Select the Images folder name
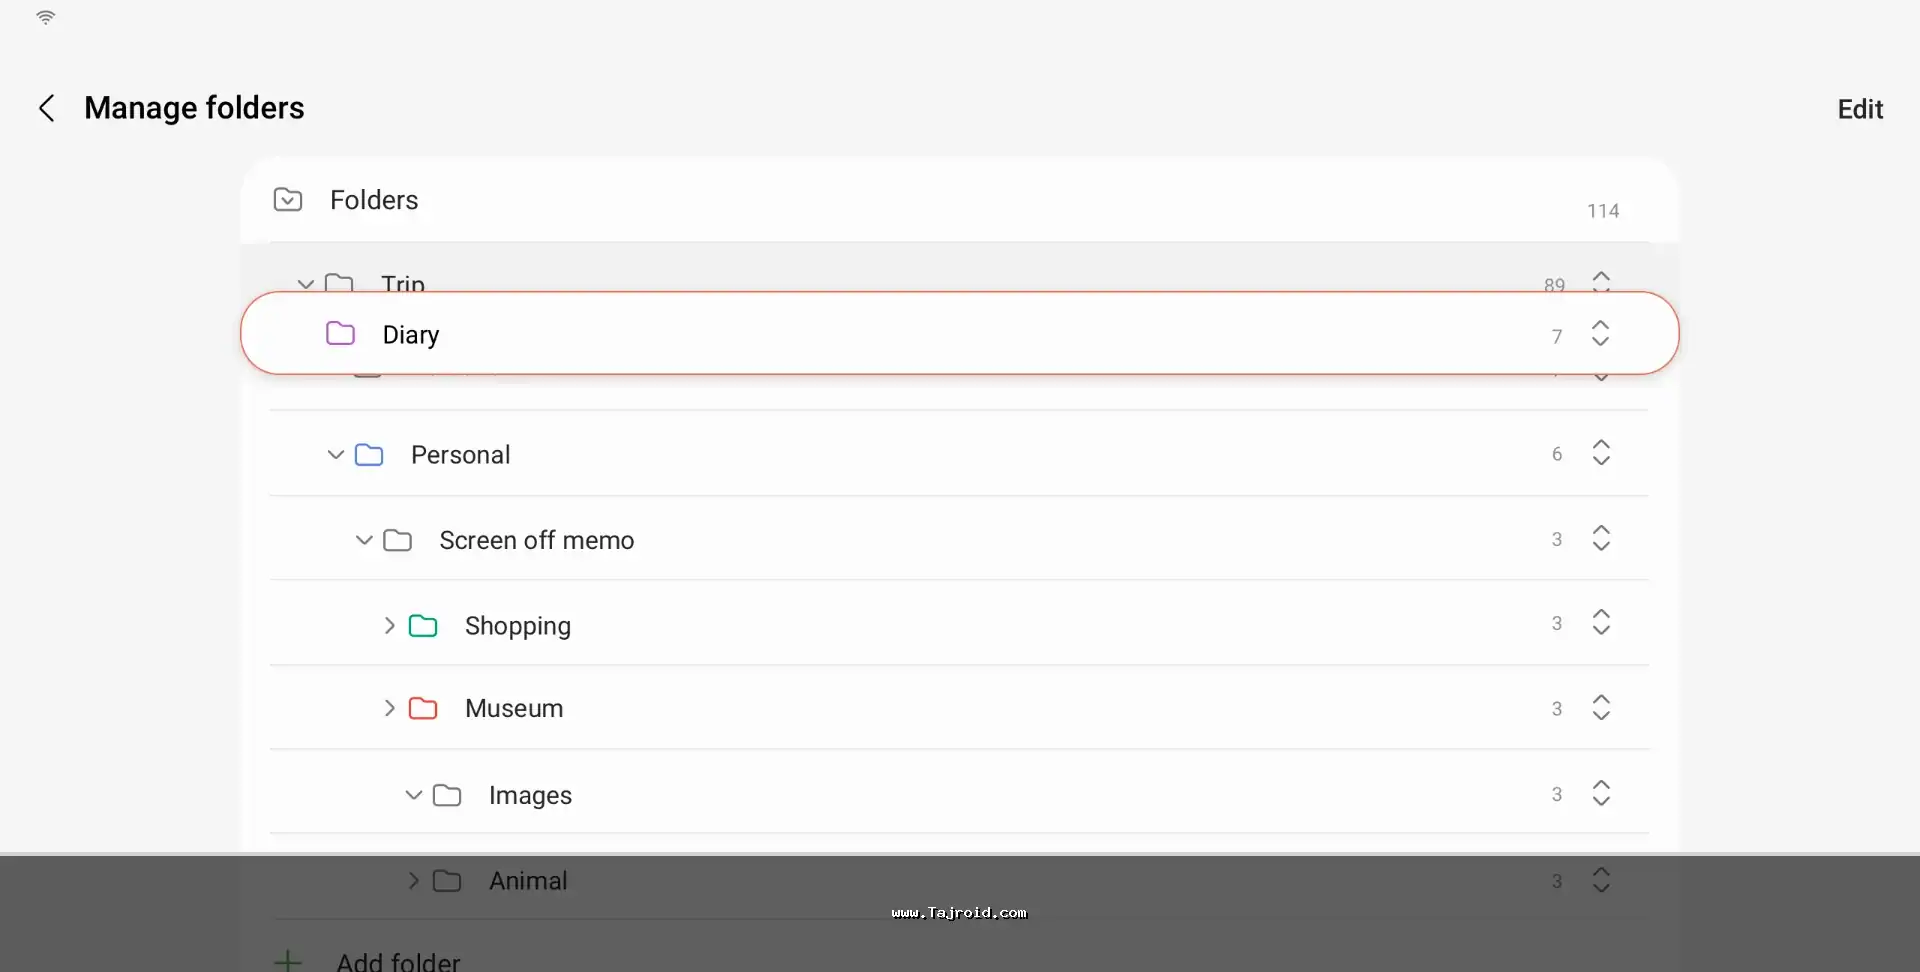 click(530, 796)
